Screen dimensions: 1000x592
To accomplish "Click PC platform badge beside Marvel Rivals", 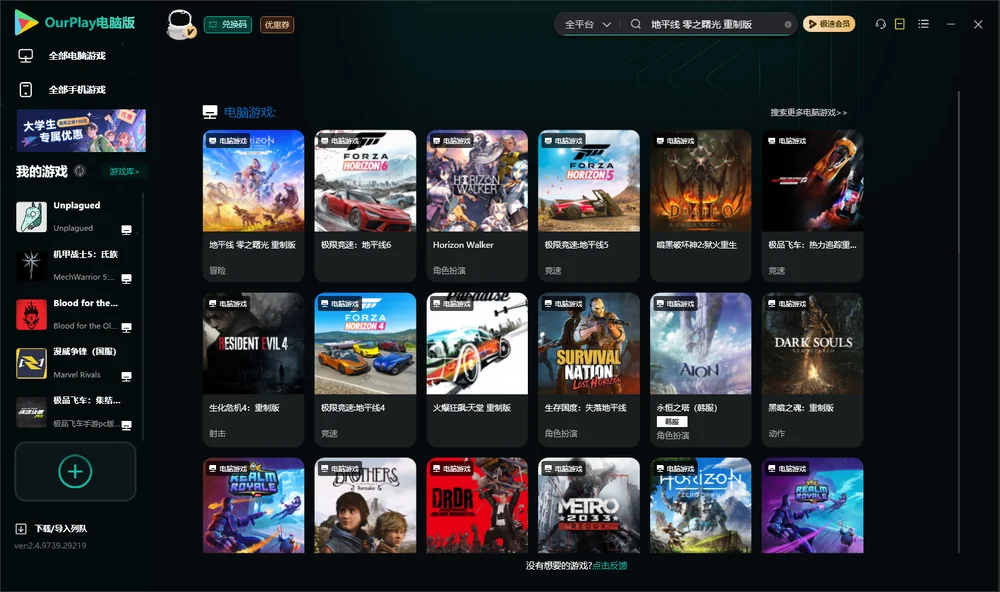I will 126,376.
